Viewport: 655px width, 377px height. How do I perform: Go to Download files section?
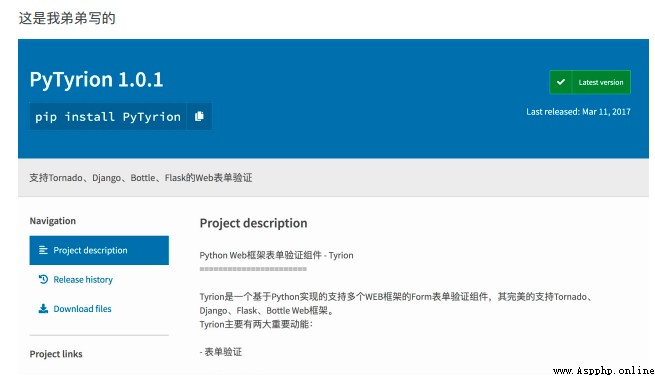click(82, 309)
